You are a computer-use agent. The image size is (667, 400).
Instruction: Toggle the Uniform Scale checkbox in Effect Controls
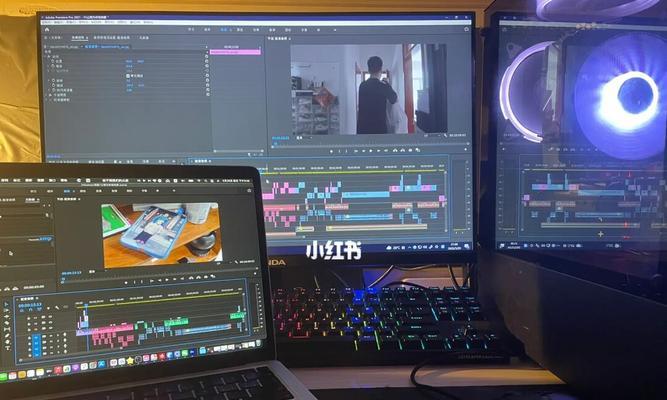click(x=128, y=76)
